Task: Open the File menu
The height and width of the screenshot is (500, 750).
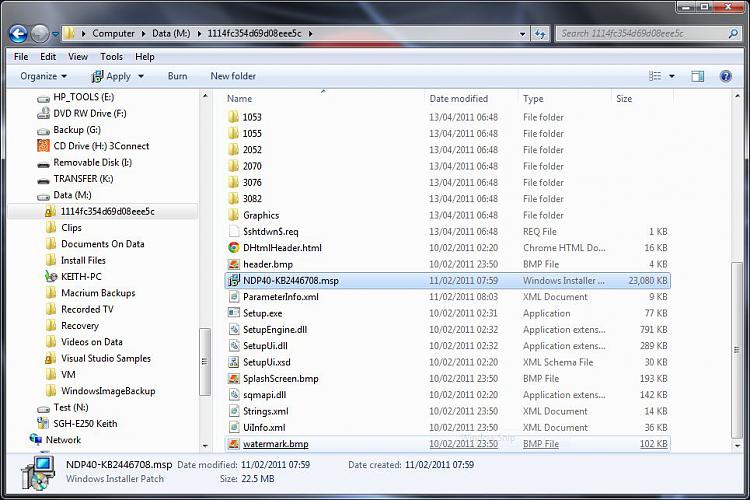Action: coord(21,56)
